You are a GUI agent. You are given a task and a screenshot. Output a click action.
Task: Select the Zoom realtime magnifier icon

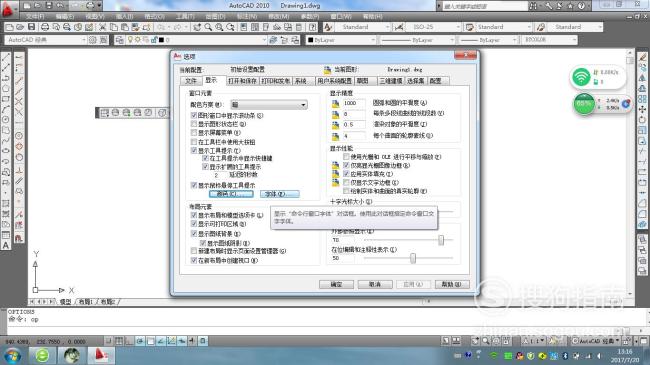208,27
